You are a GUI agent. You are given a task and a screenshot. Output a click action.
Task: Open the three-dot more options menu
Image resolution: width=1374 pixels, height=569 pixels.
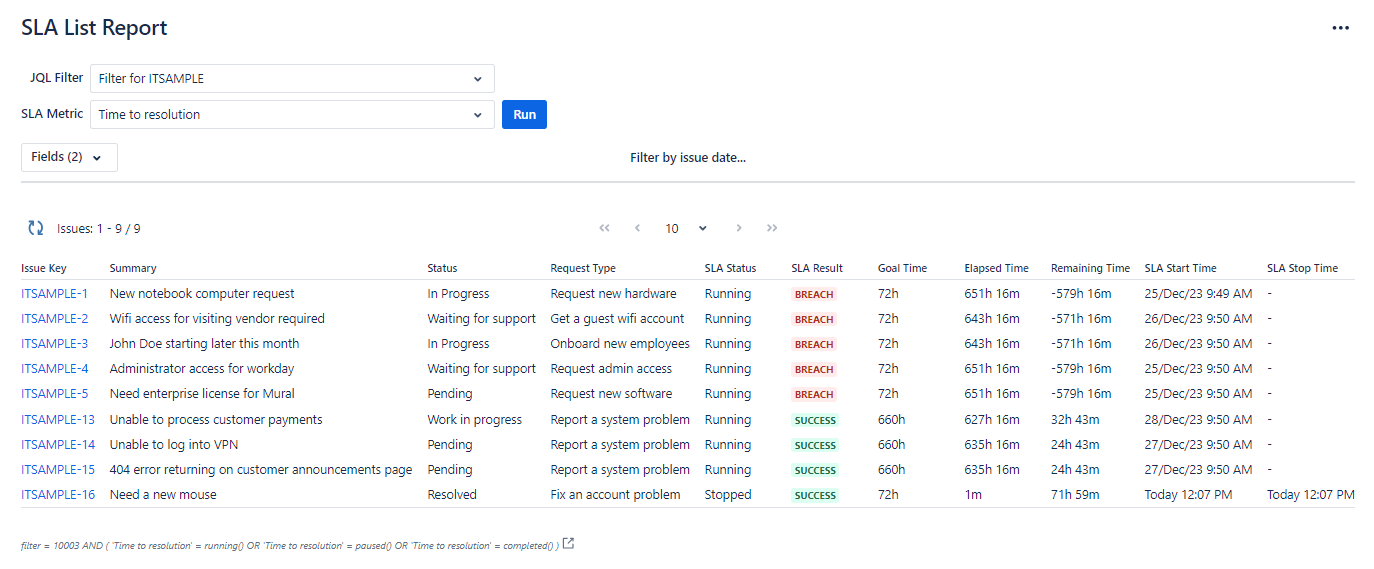click(1340, 28)
